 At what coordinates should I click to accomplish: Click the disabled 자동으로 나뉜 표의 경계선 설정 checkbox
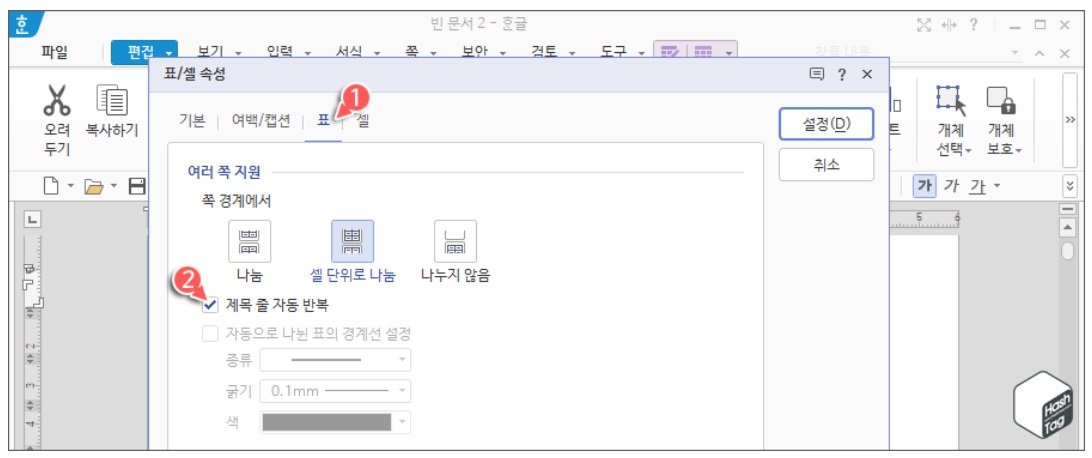pyautogui.click(x=210, y=333)
